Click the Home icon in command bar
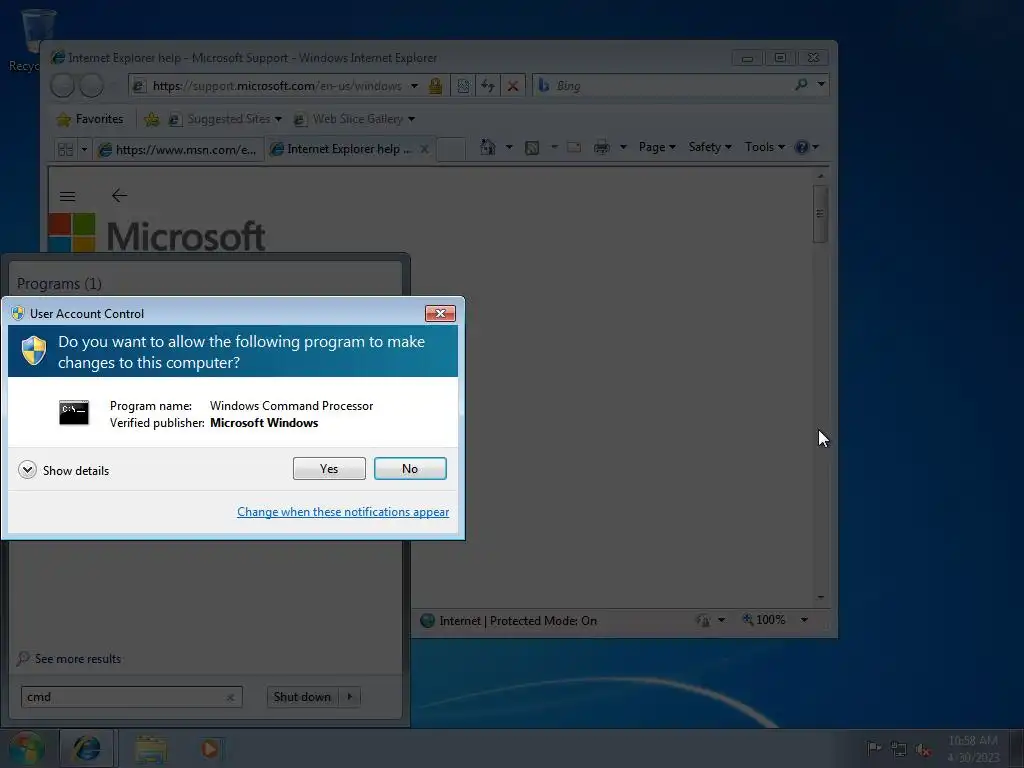Image resolution: width=1024 pixels, height=768 pixels. (x=488, y=147)
